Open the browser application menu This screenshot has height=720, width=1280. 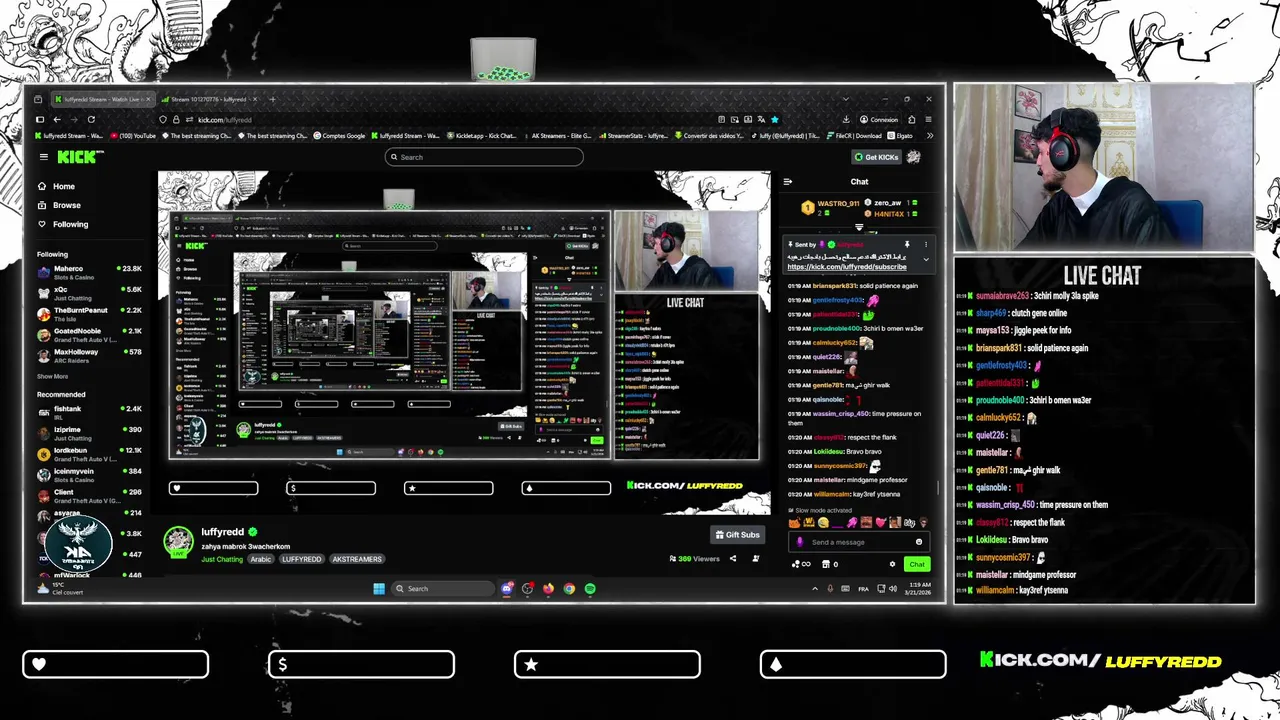point(929,120)
